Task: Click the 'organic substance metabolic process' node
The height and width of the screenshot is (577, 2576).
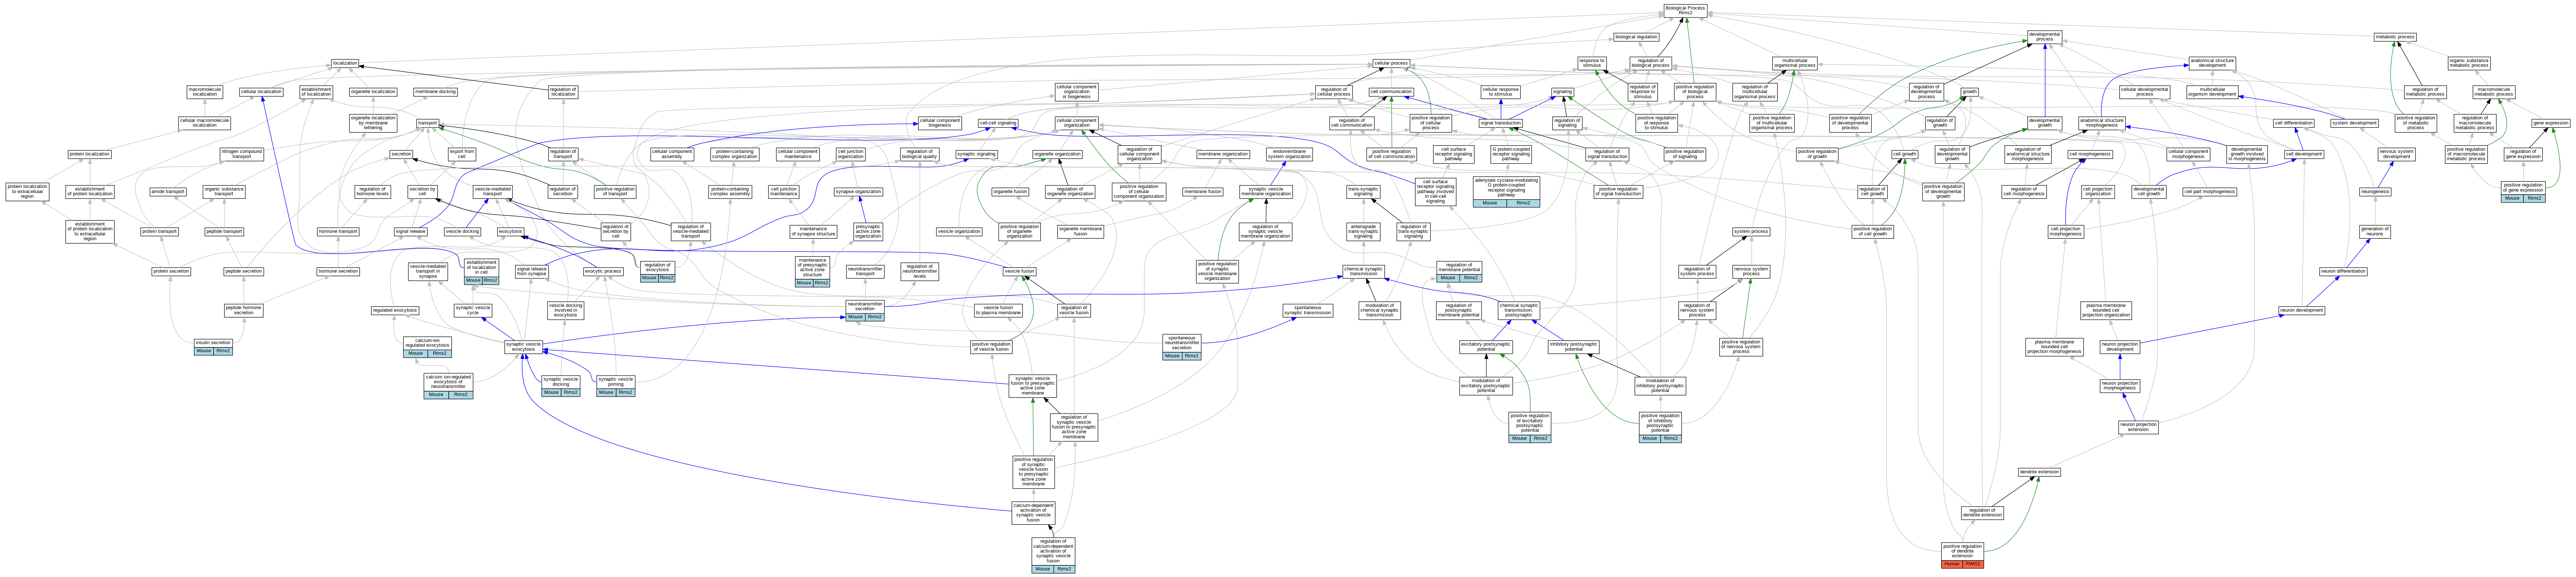Action: coord(2469,63)
